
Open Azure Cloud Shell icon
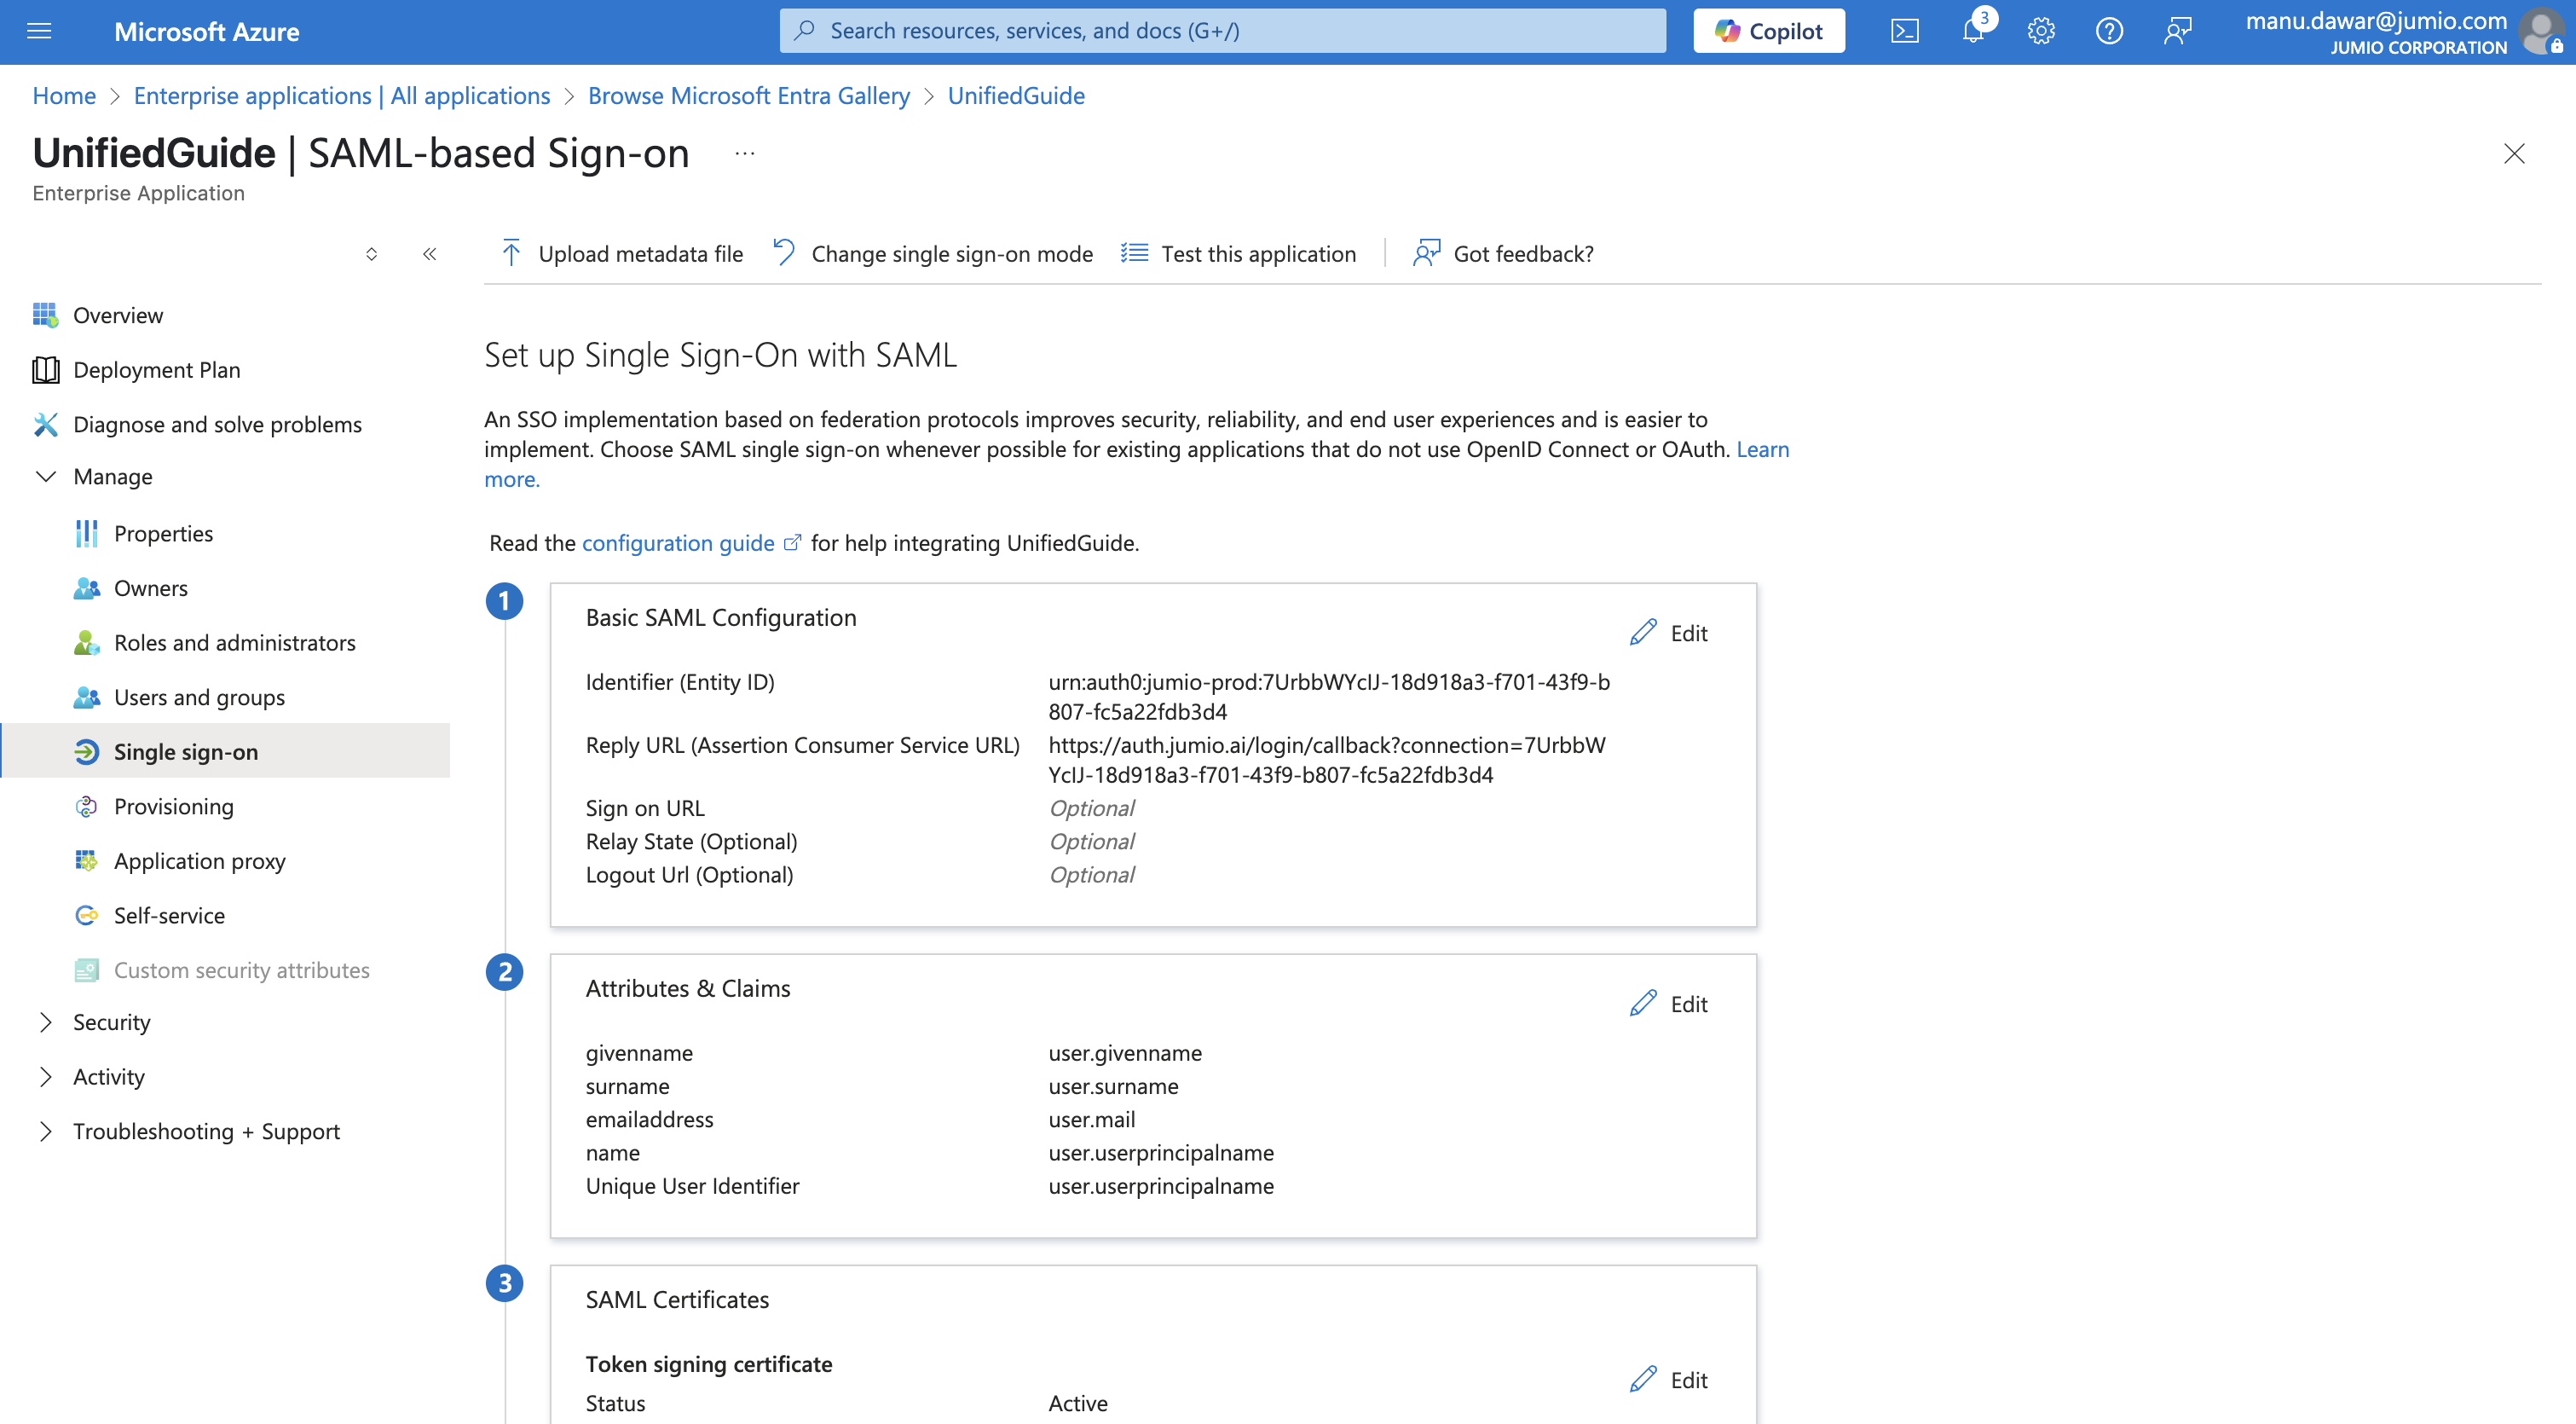click(1904, 31)
